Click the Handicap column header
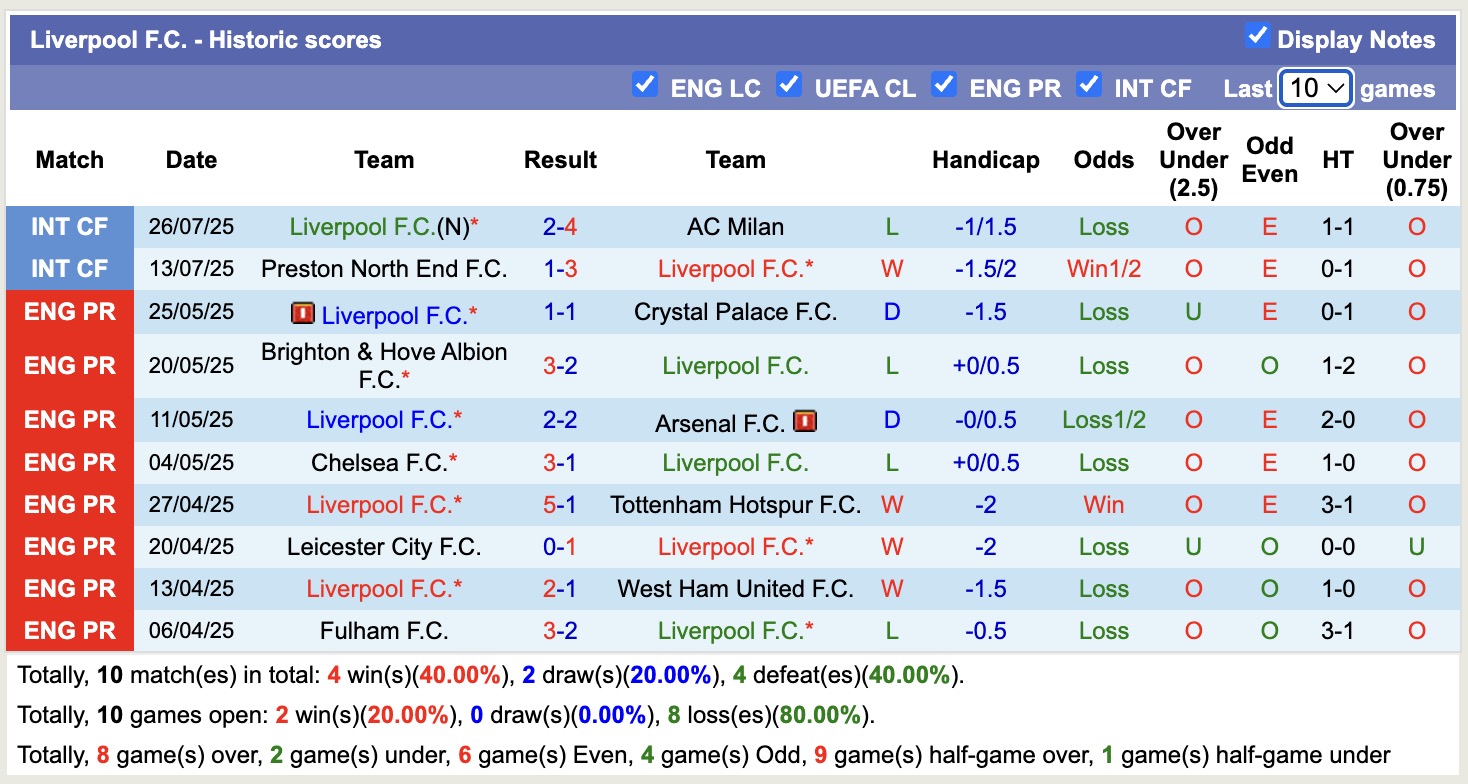The width and height of the screenshot is (1468, 784). [985, 160]
